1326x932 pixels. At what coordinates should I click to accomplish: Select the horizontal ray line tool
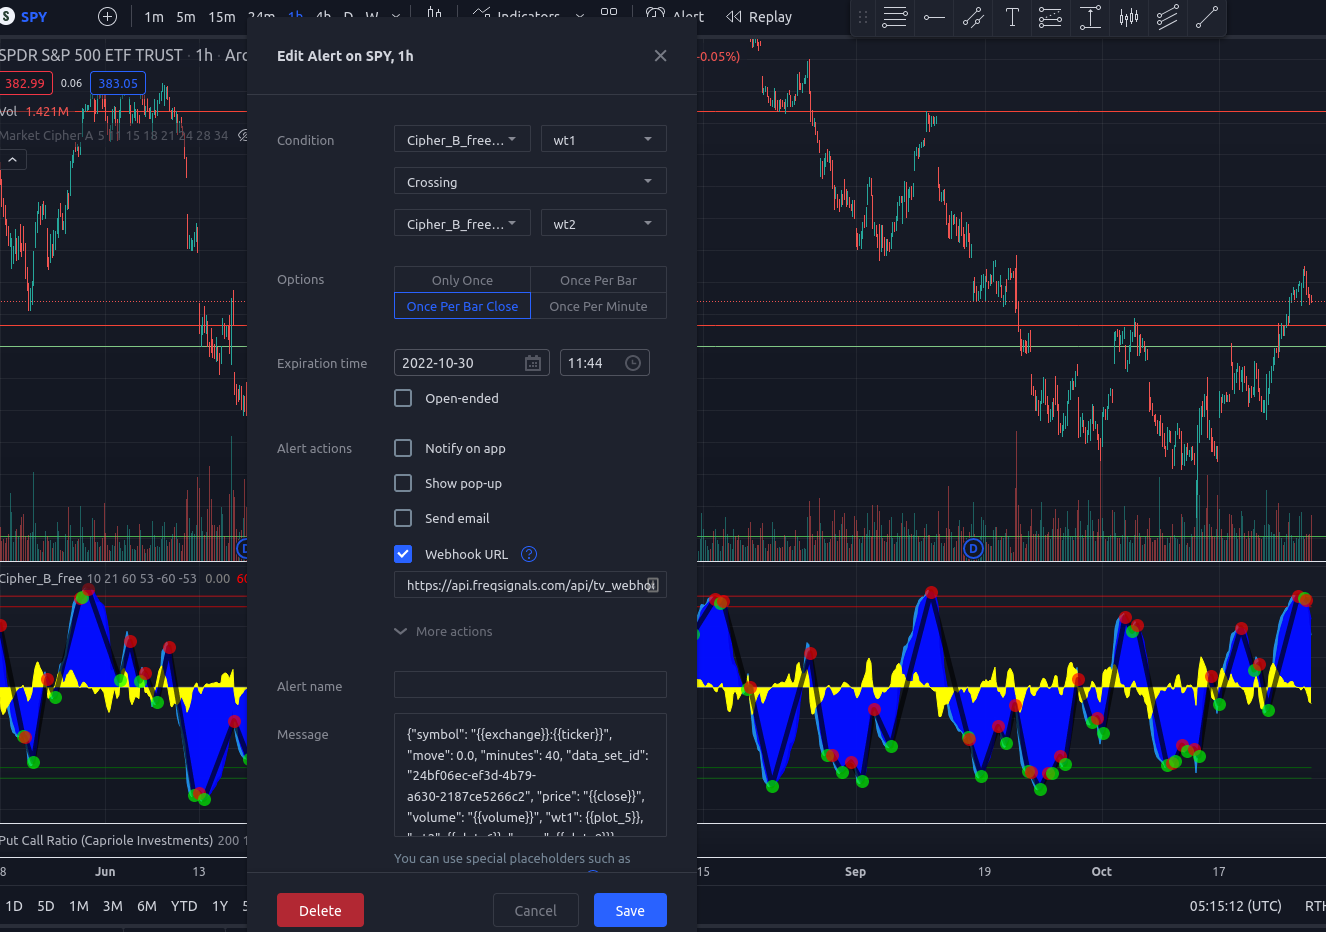click(934, 17)
